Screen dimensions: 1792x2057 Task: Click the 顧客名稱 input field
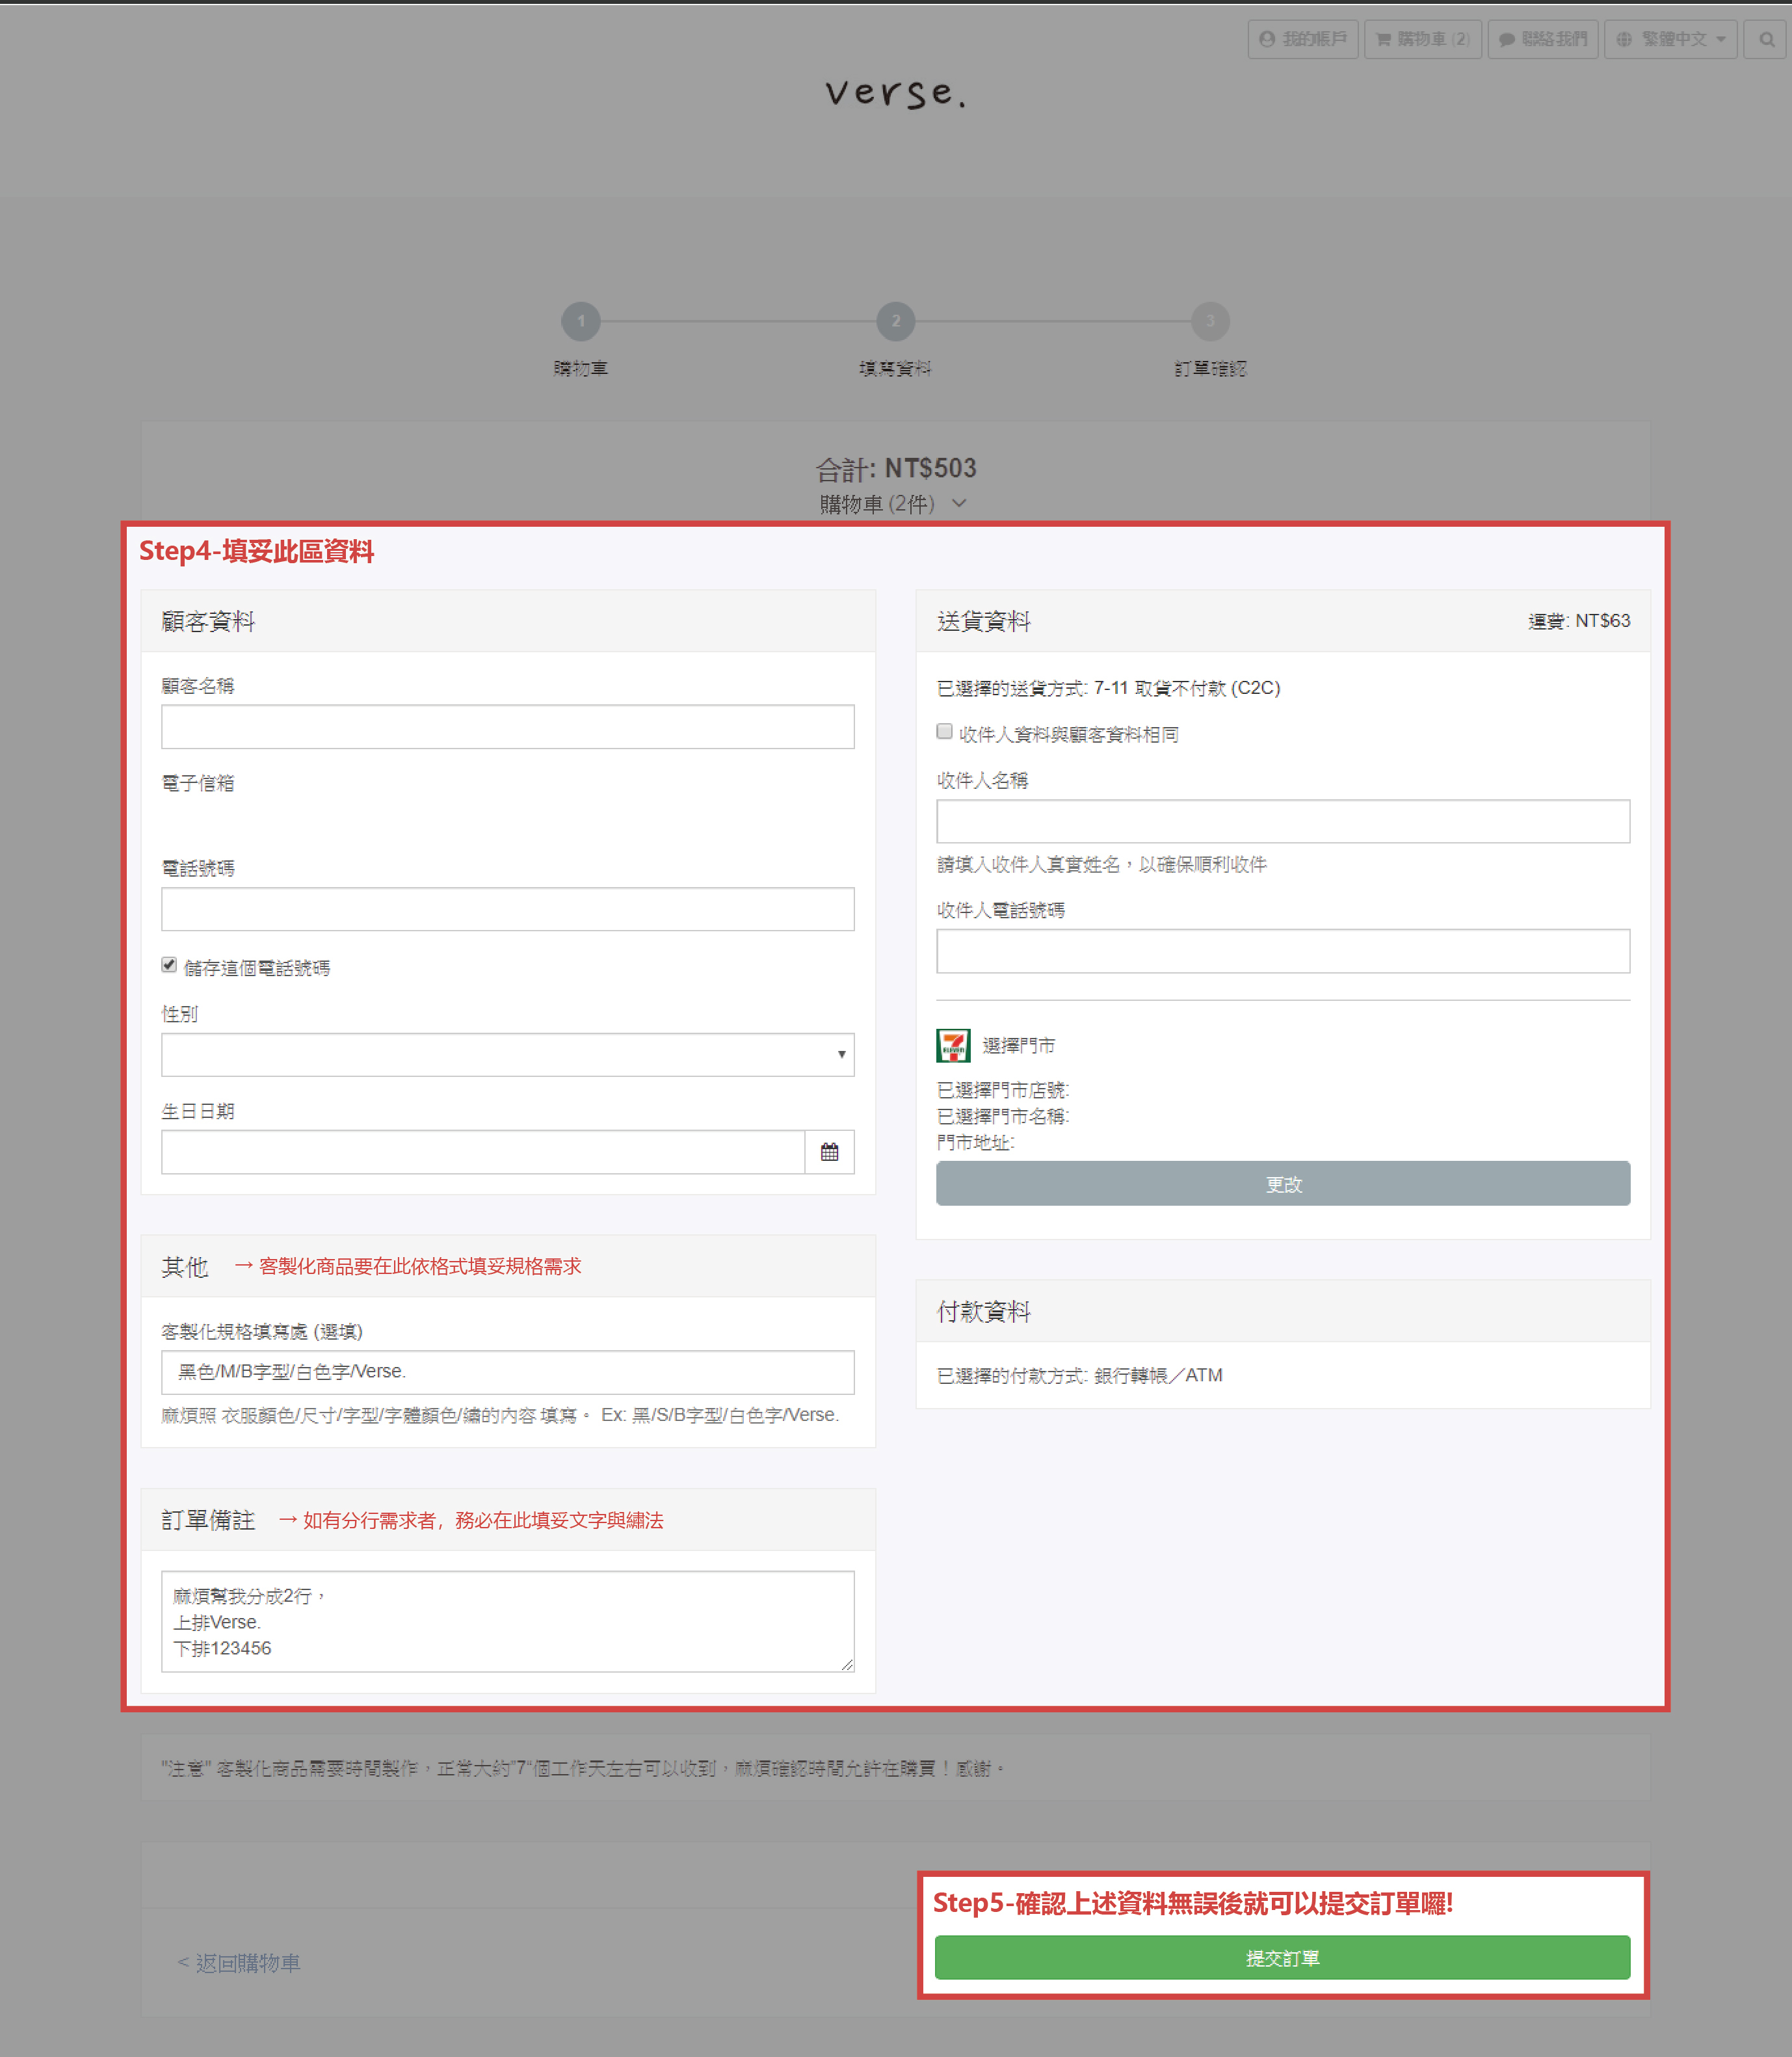point(507,727)
